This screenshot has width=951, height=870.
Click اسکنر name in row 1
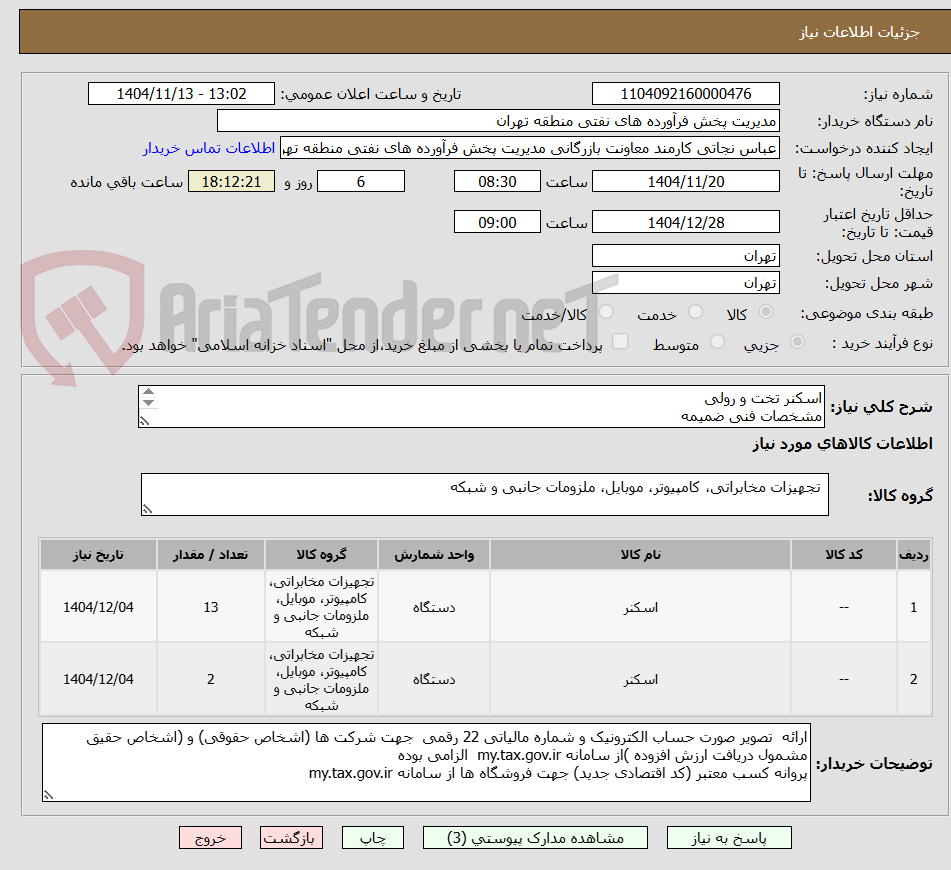(640, 607)
